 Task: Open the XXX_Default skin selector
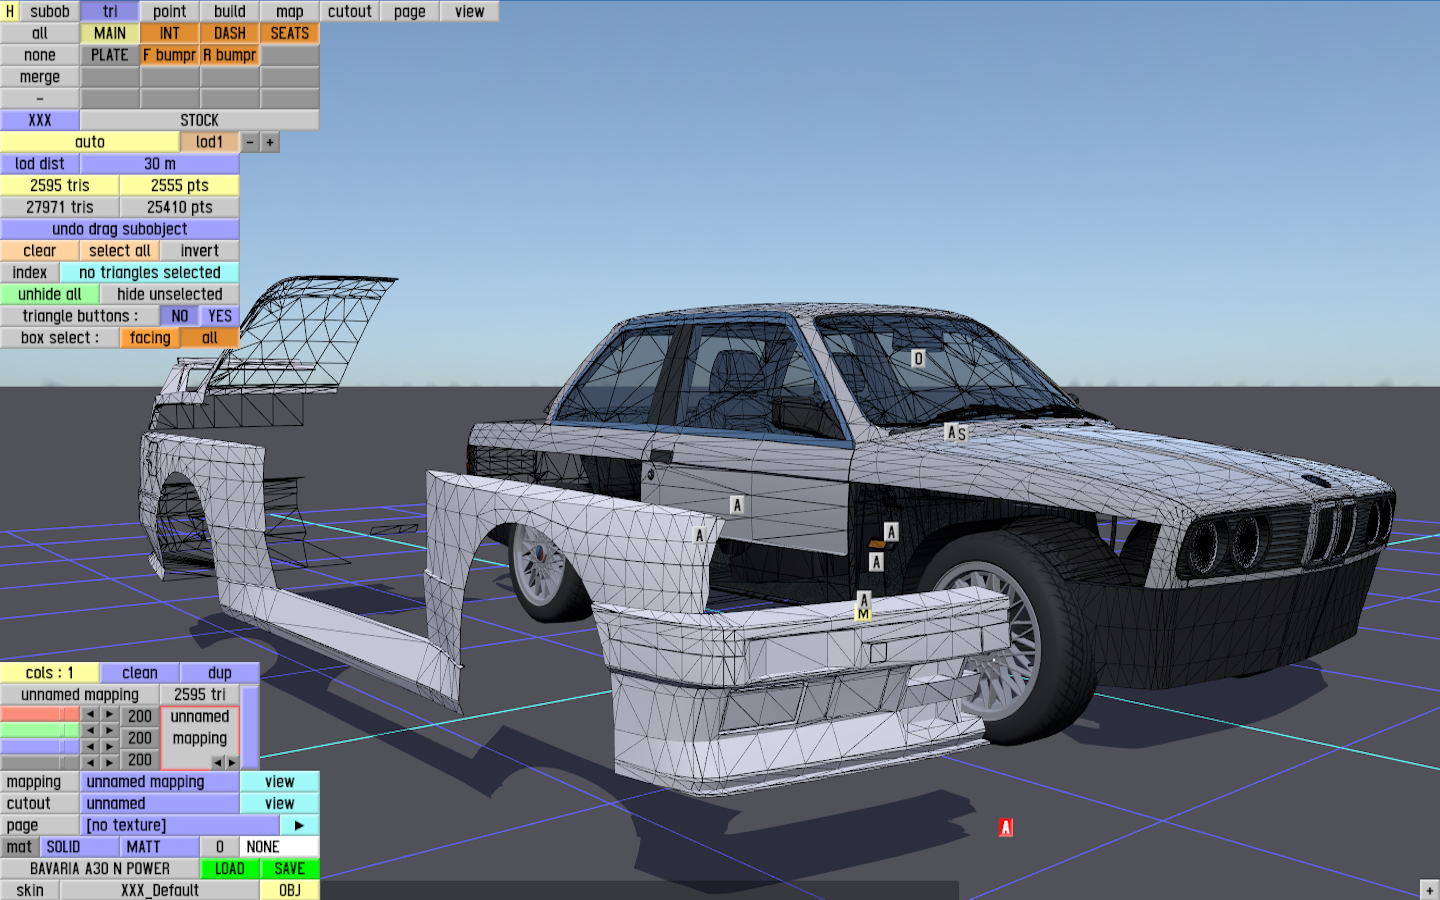point(160,890)
